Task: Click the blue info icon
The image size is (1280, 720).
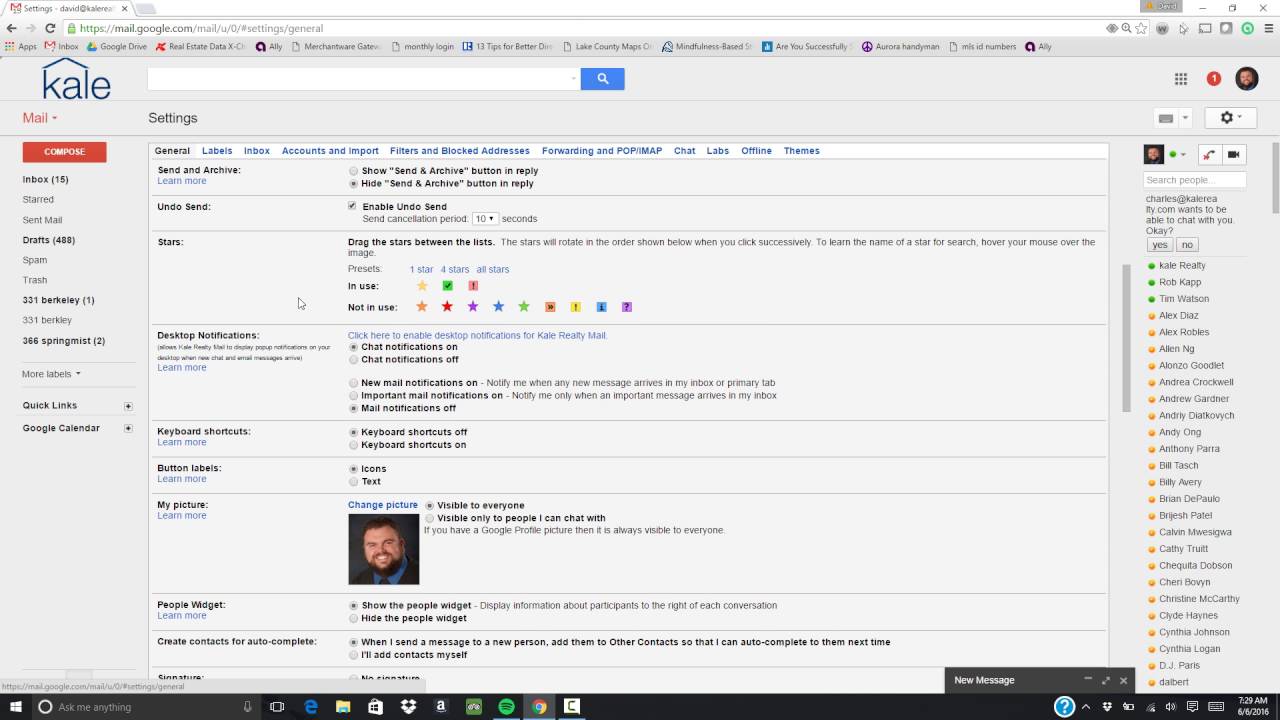Action: pos(601,307)
